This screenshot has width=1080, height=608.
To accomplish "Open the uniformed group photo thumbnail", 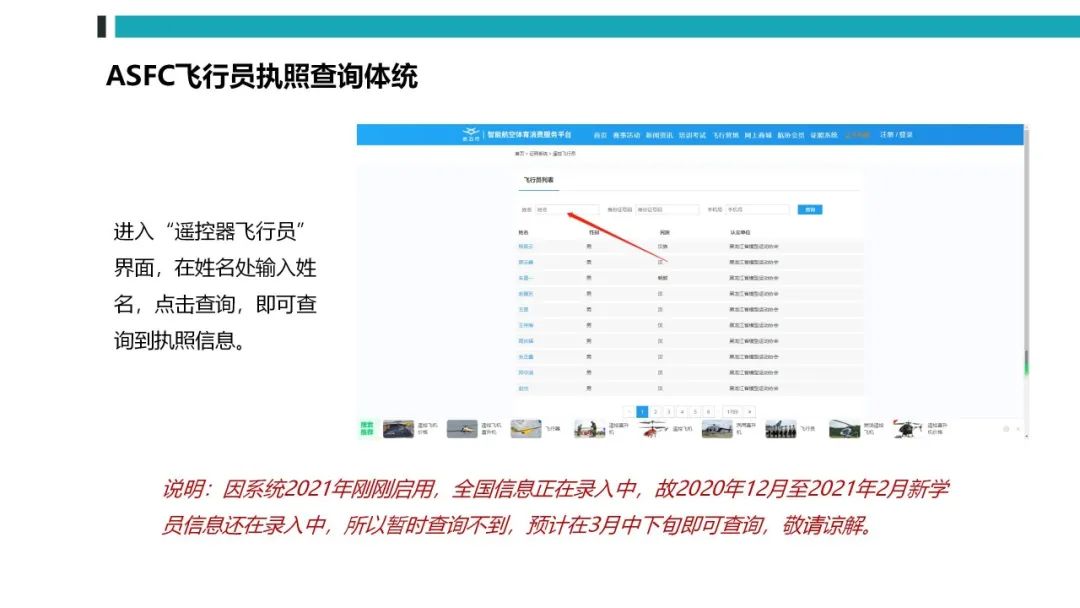I will coord(780,429).
